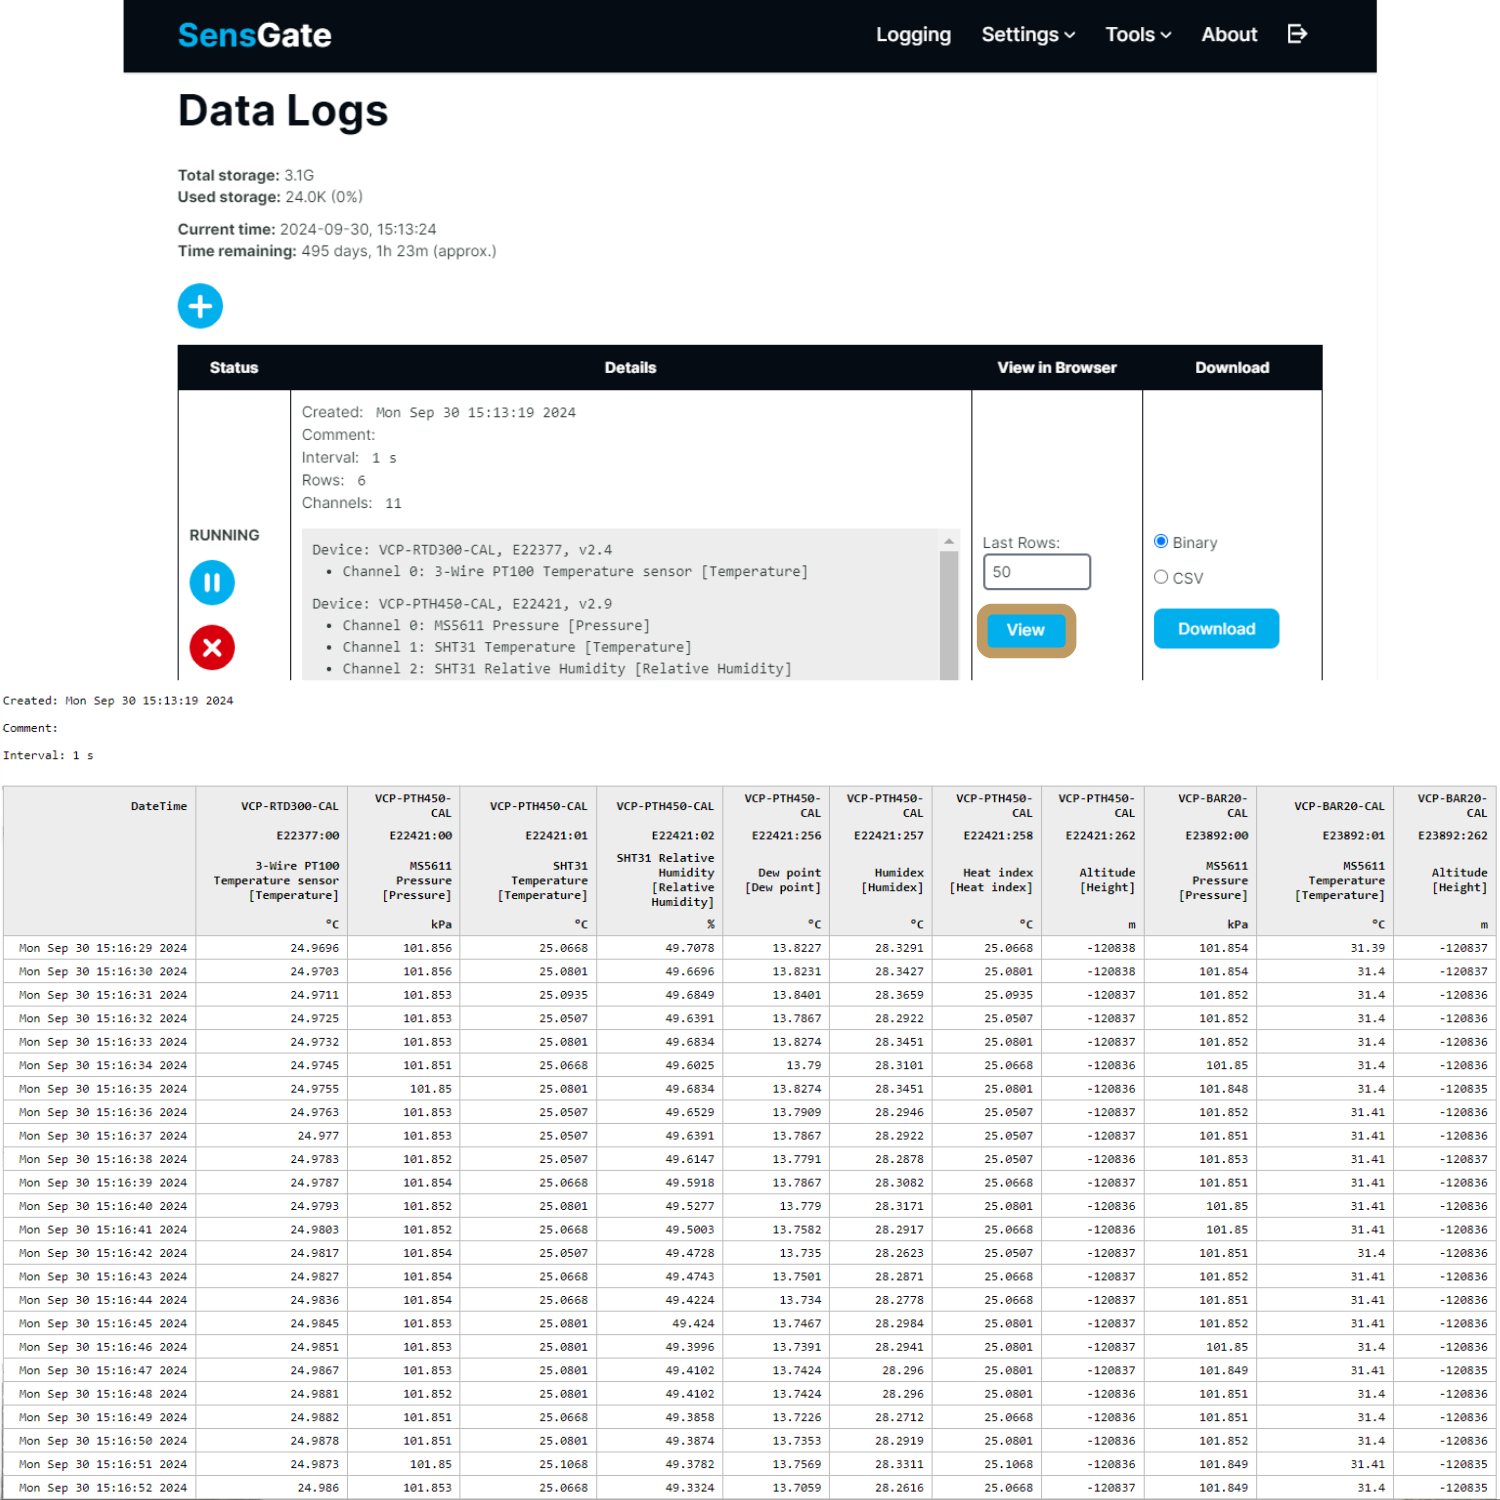The width and height of the screenshot is (1500, 1500).
Task: Add a new data log with plus icon
Action: pyautogui.click(x=200, y=306)
